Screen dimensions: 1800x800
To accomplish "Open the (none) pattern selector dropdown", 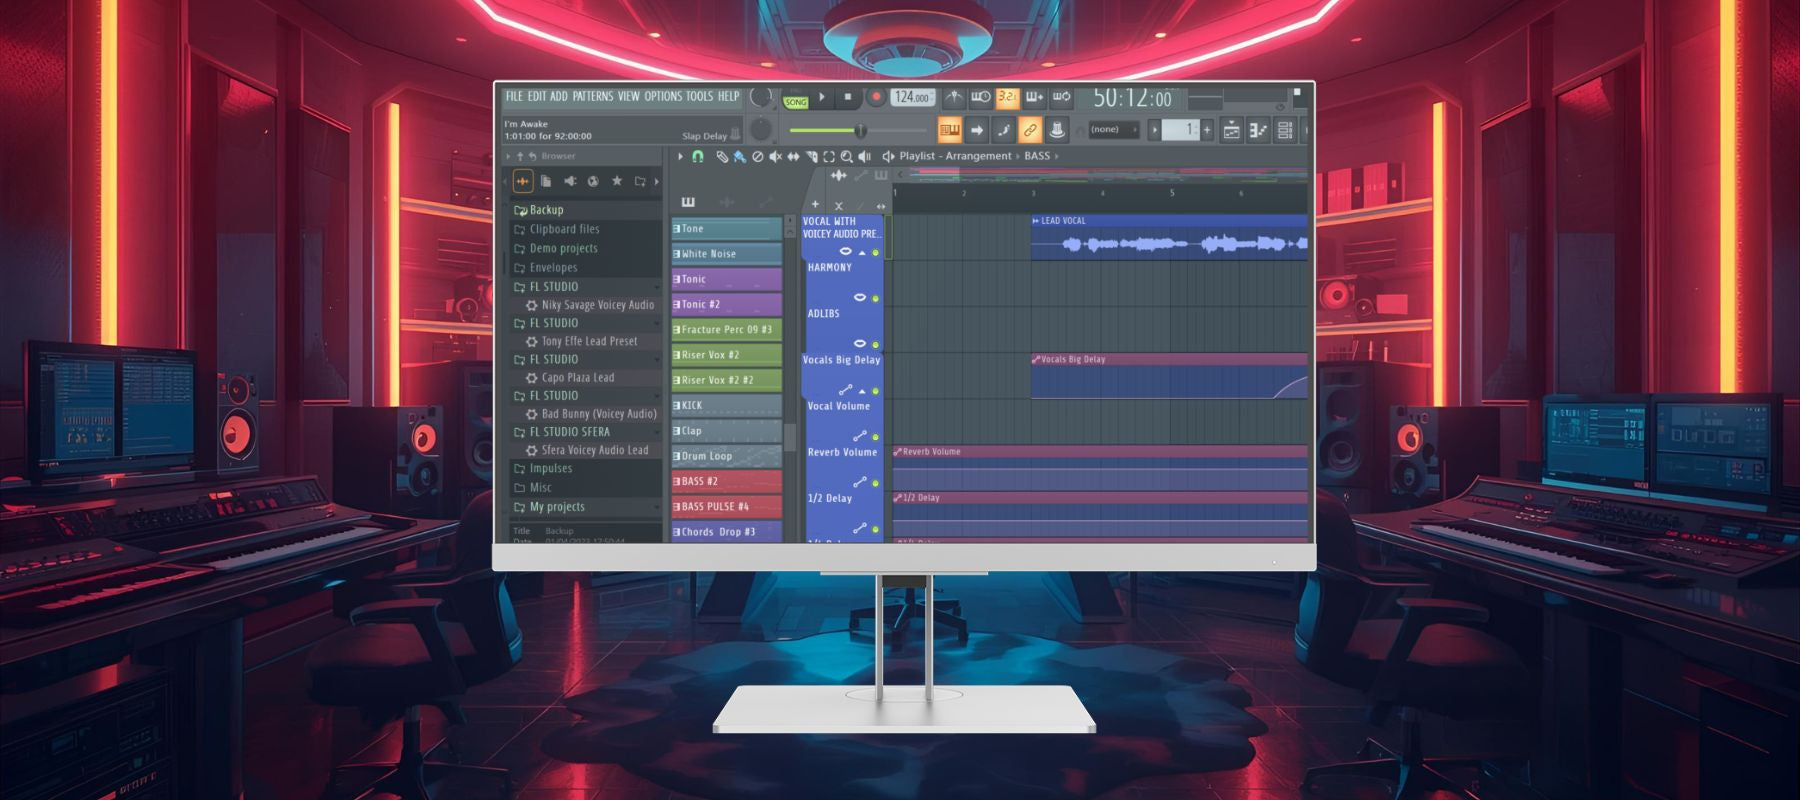I will point(1112,130).
